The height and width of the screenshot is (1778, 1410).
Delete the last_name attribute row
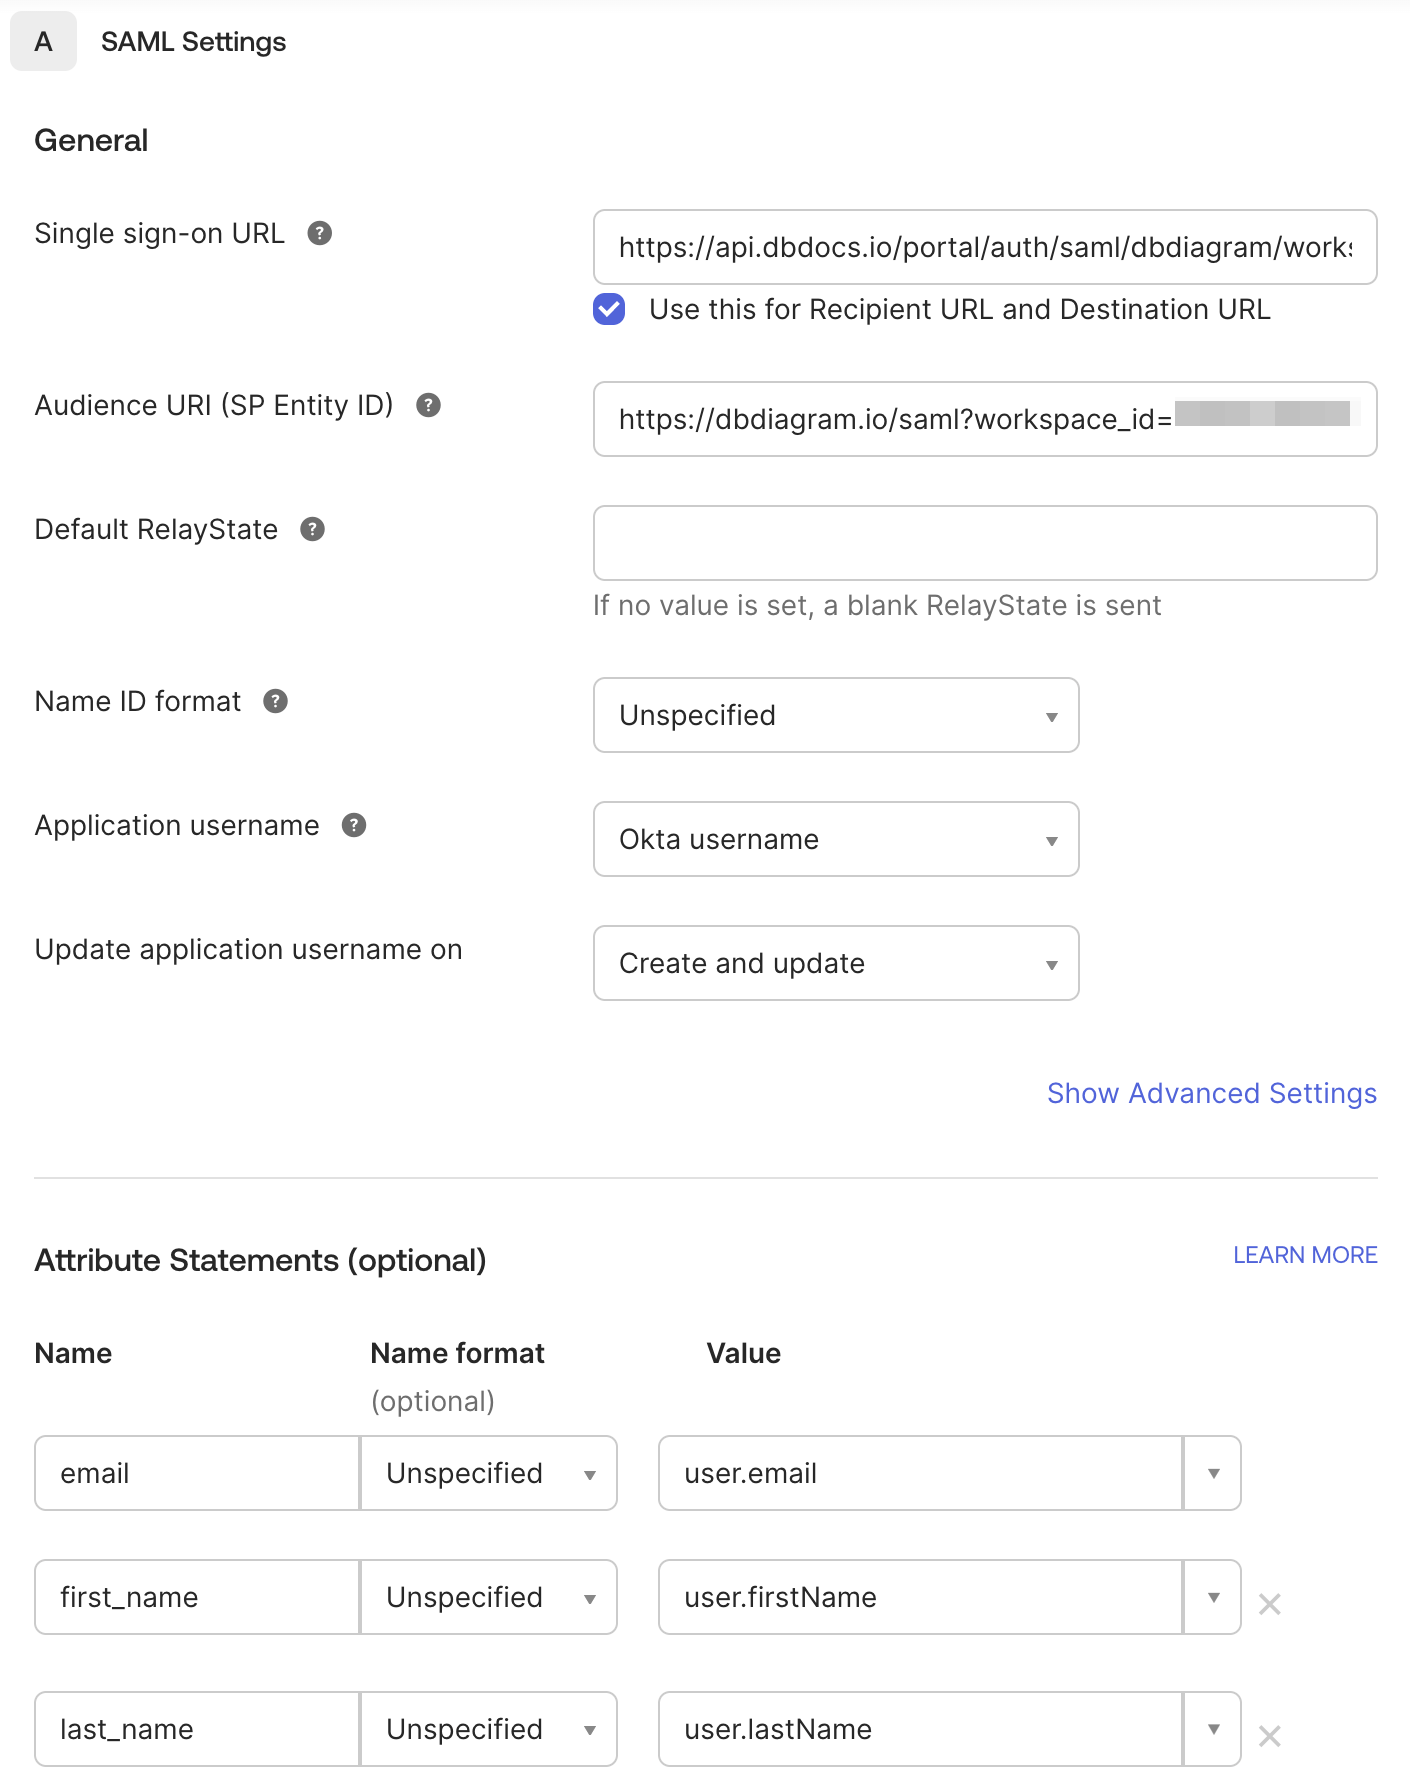[x=1270, y=1736]
